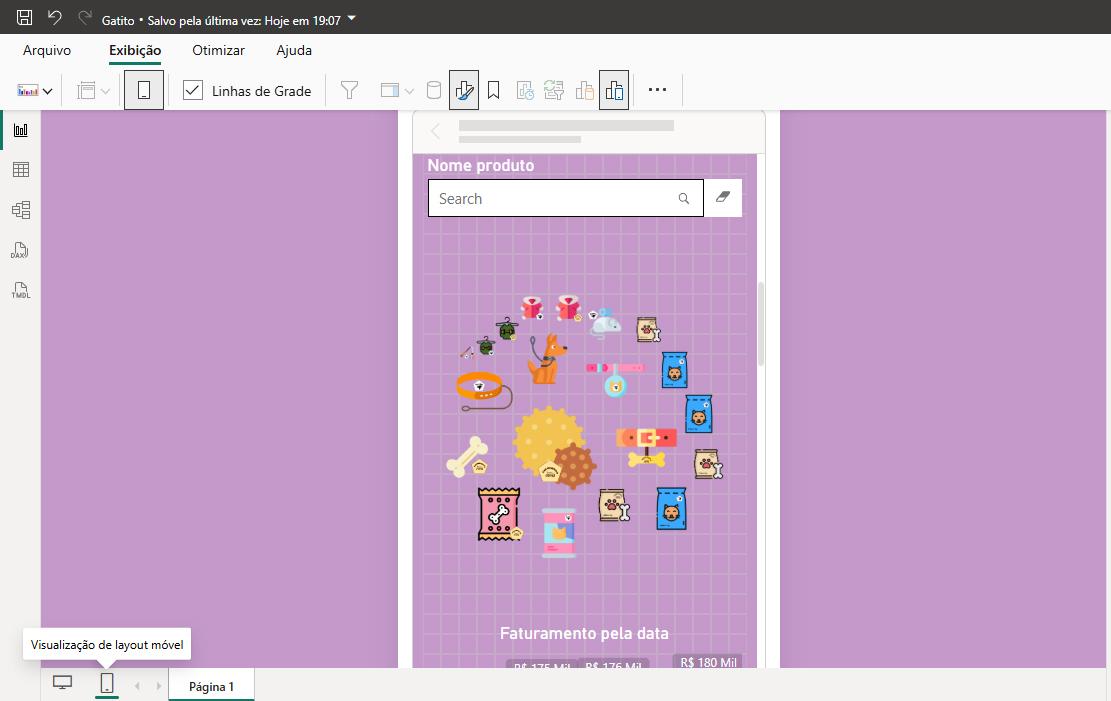Click the R$ 180 Mil data label
The image size is (1111, 701).
point(708,662)
